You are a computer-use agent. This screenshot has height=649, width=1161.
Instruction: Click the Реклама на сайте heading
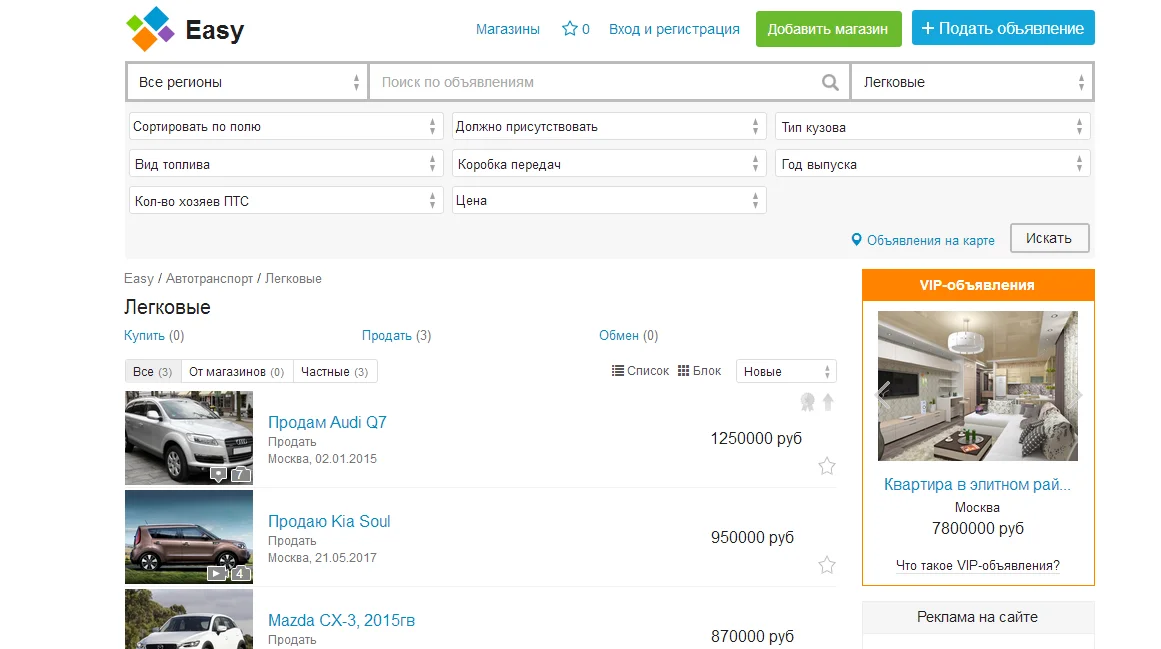pyautogui.click(x=977, y=617)
